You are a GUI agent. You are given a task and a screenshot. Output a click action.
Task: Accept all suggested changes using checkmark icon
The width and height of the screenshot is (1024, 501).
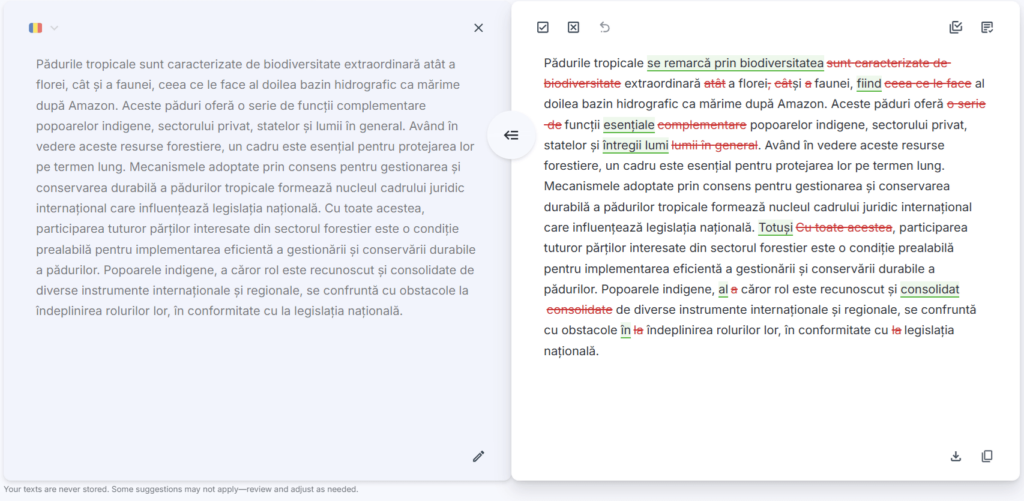coord(543,28)
